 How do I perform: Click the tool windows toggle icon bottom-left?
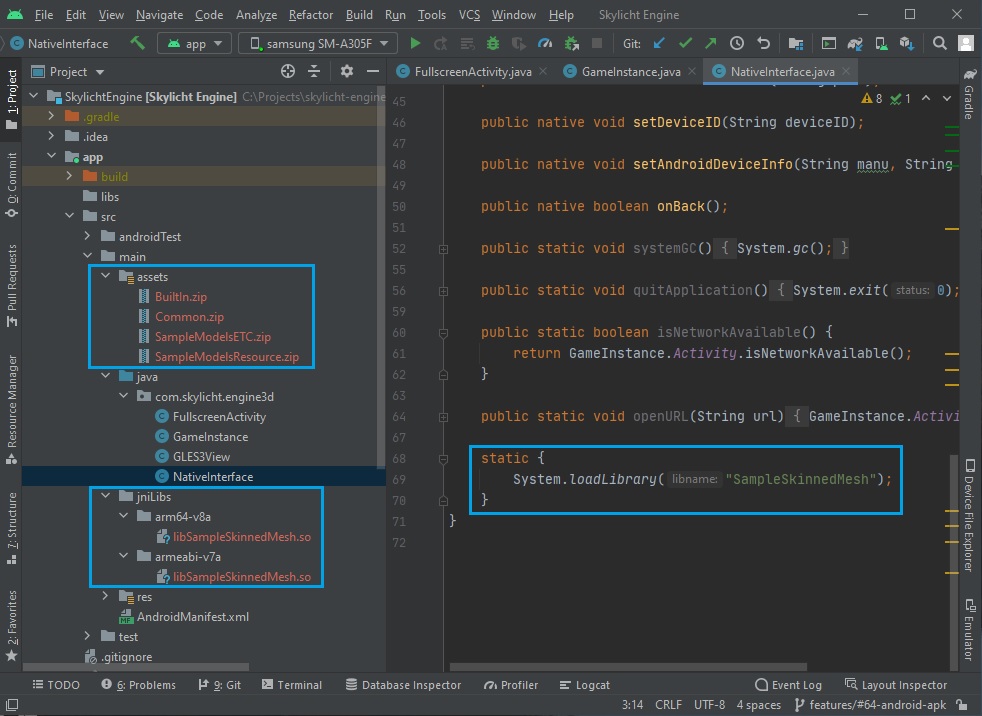point(11,705)
